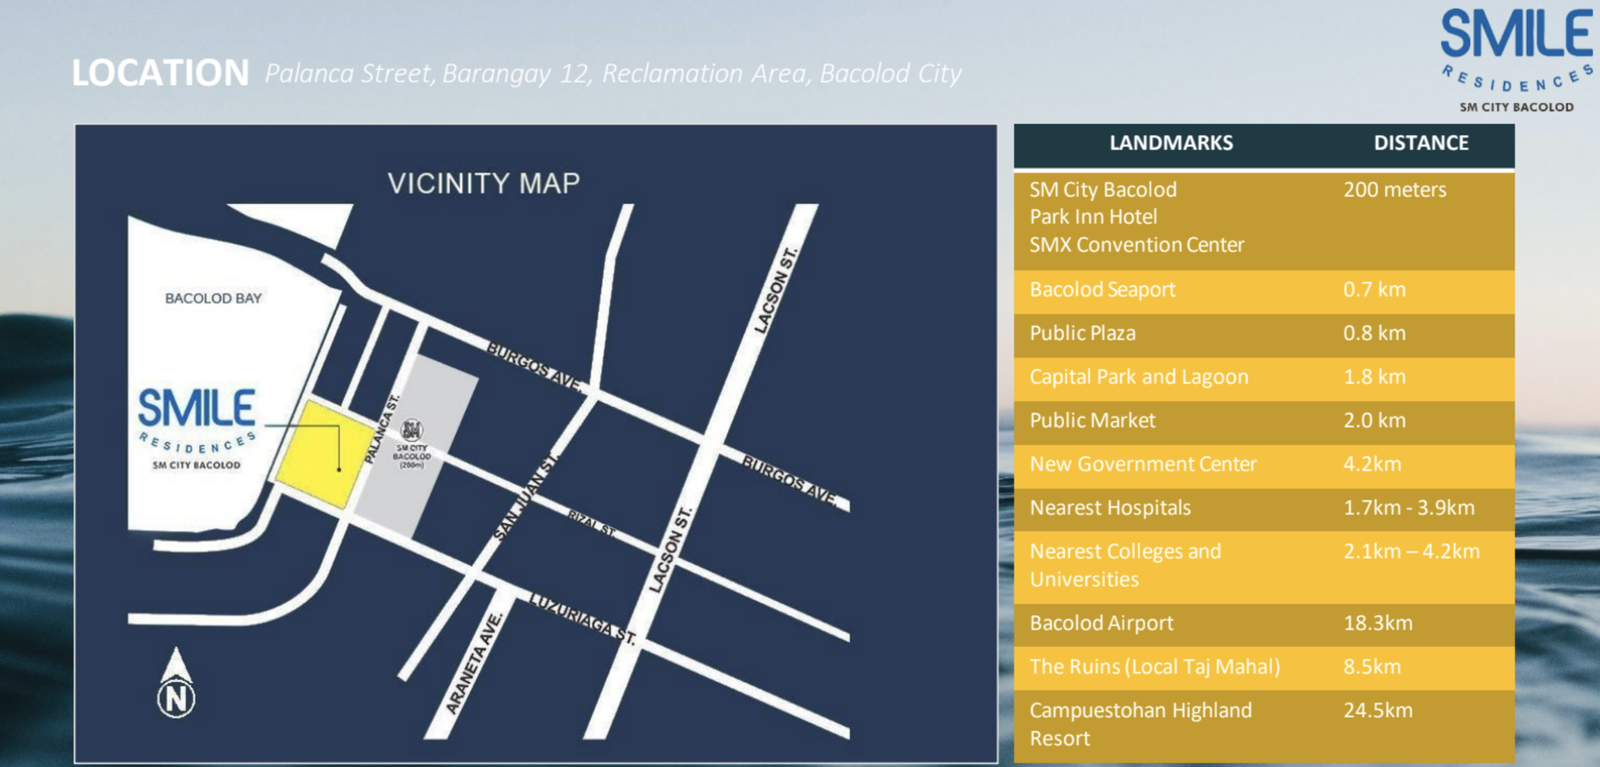Image resolution: width=1600 pixels, height=767 pixels.
Task: Click the VICINITY MAP title
Action: (x=484, y=183)
